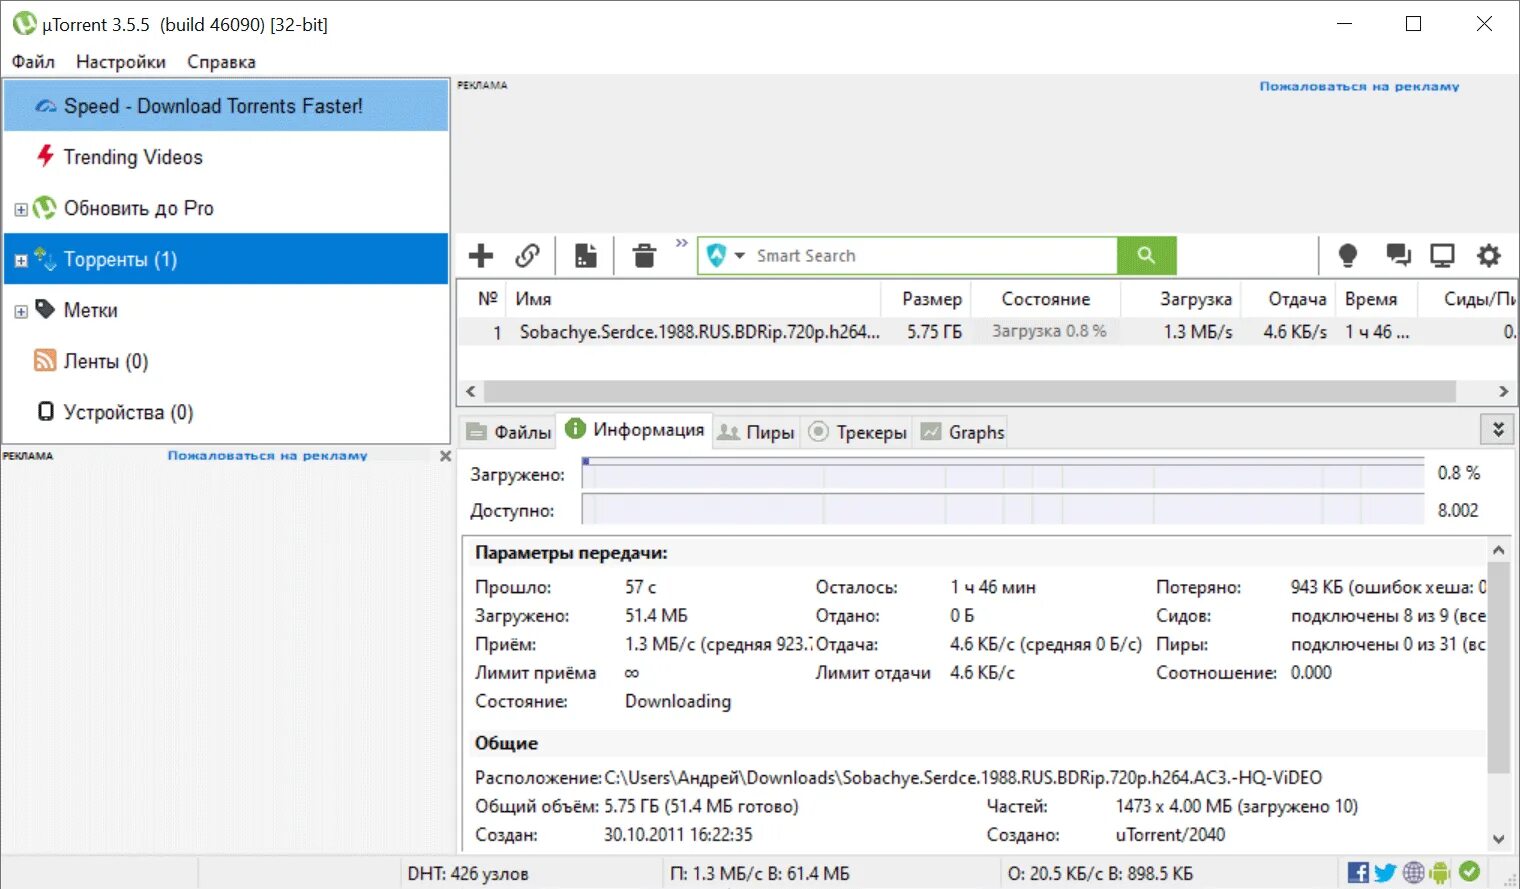Expand hidden toolbar buttons chevron
The height and width of the screenshot is (889, 1520).
pos(681,243)
